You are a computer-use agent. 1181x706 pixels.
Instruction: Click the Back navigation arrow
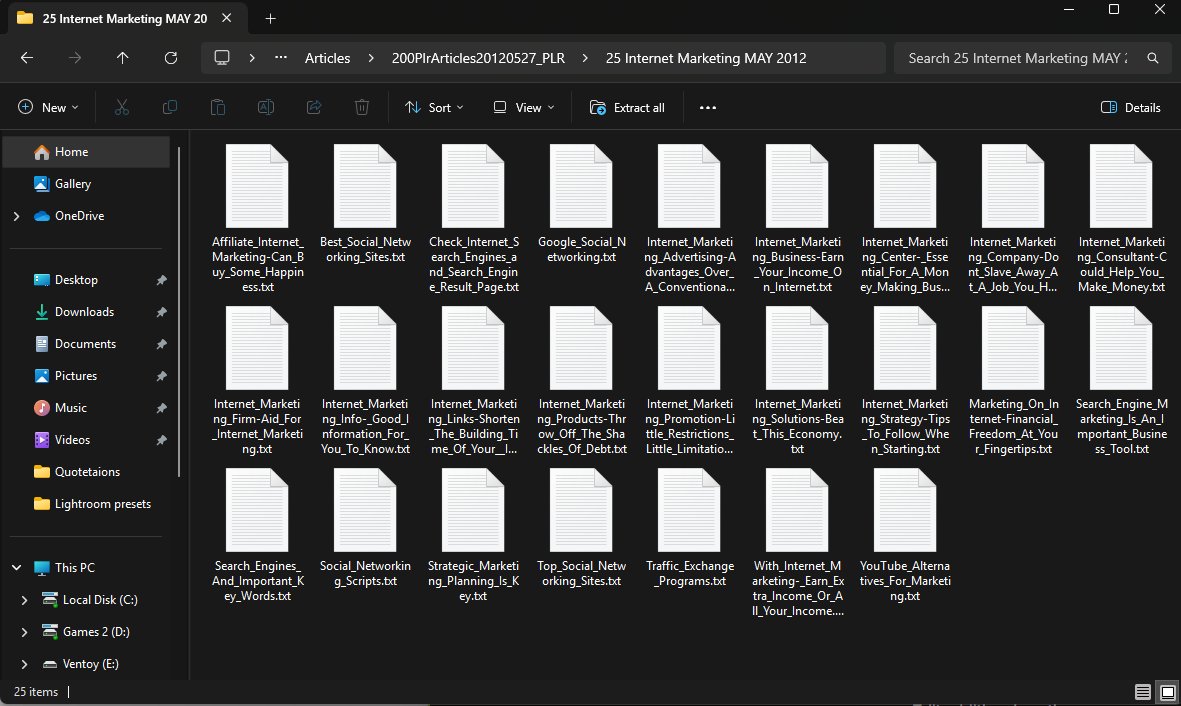click(x=27, y=58)
